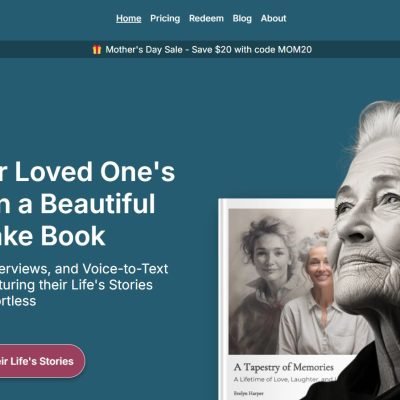Click the subtitle A Lifetime of Love, Laughter

(x=283, y=379)
